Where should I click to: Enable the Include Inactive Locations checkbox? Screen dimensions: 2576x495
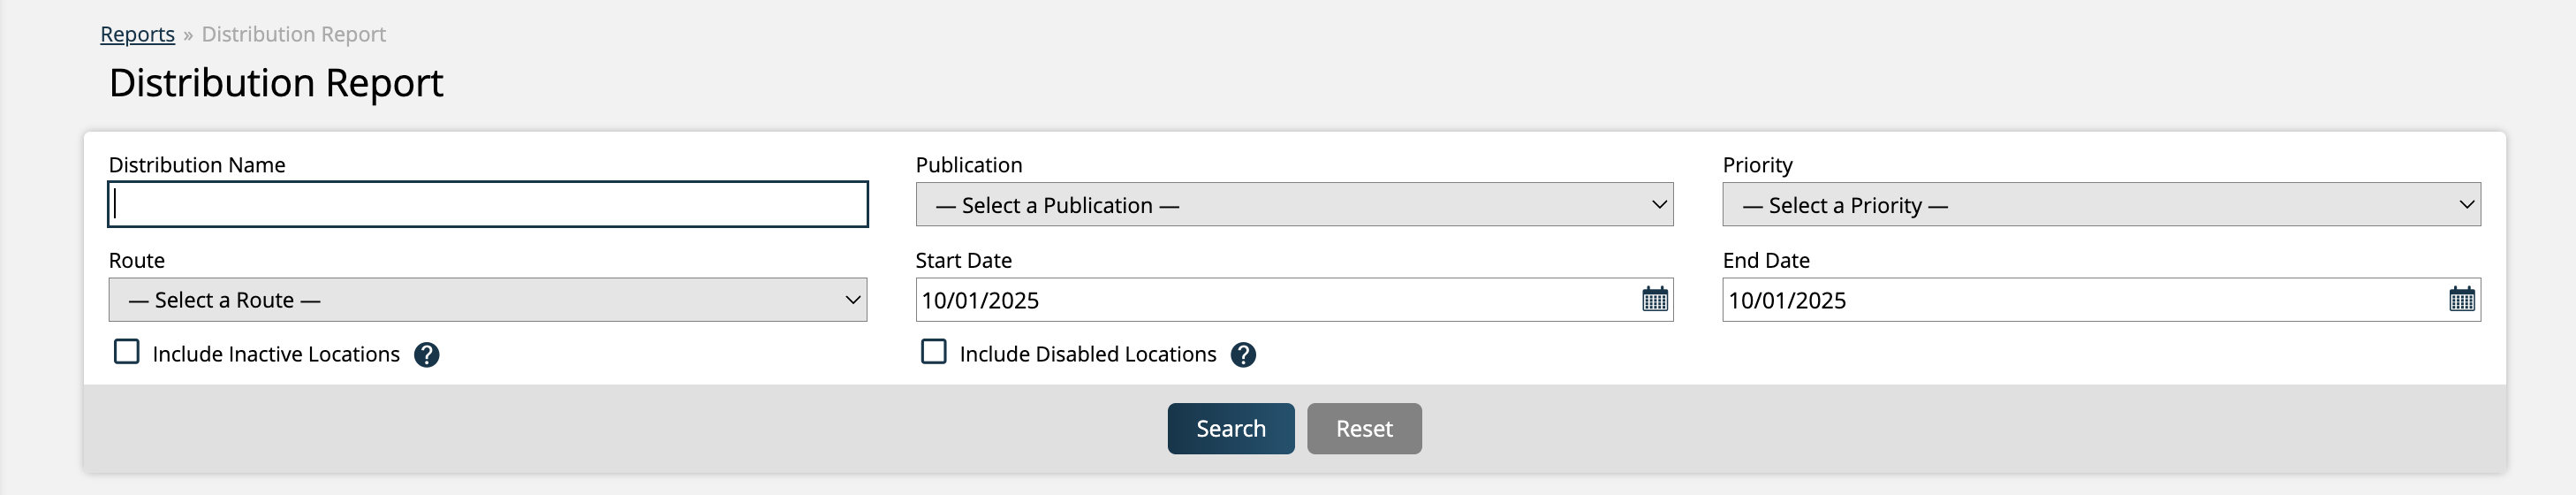click(x=127, y=352)
